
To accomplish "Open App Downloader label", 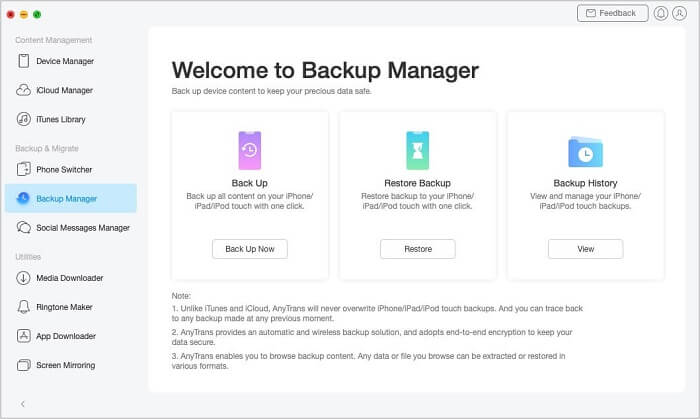I will (66, 336).
